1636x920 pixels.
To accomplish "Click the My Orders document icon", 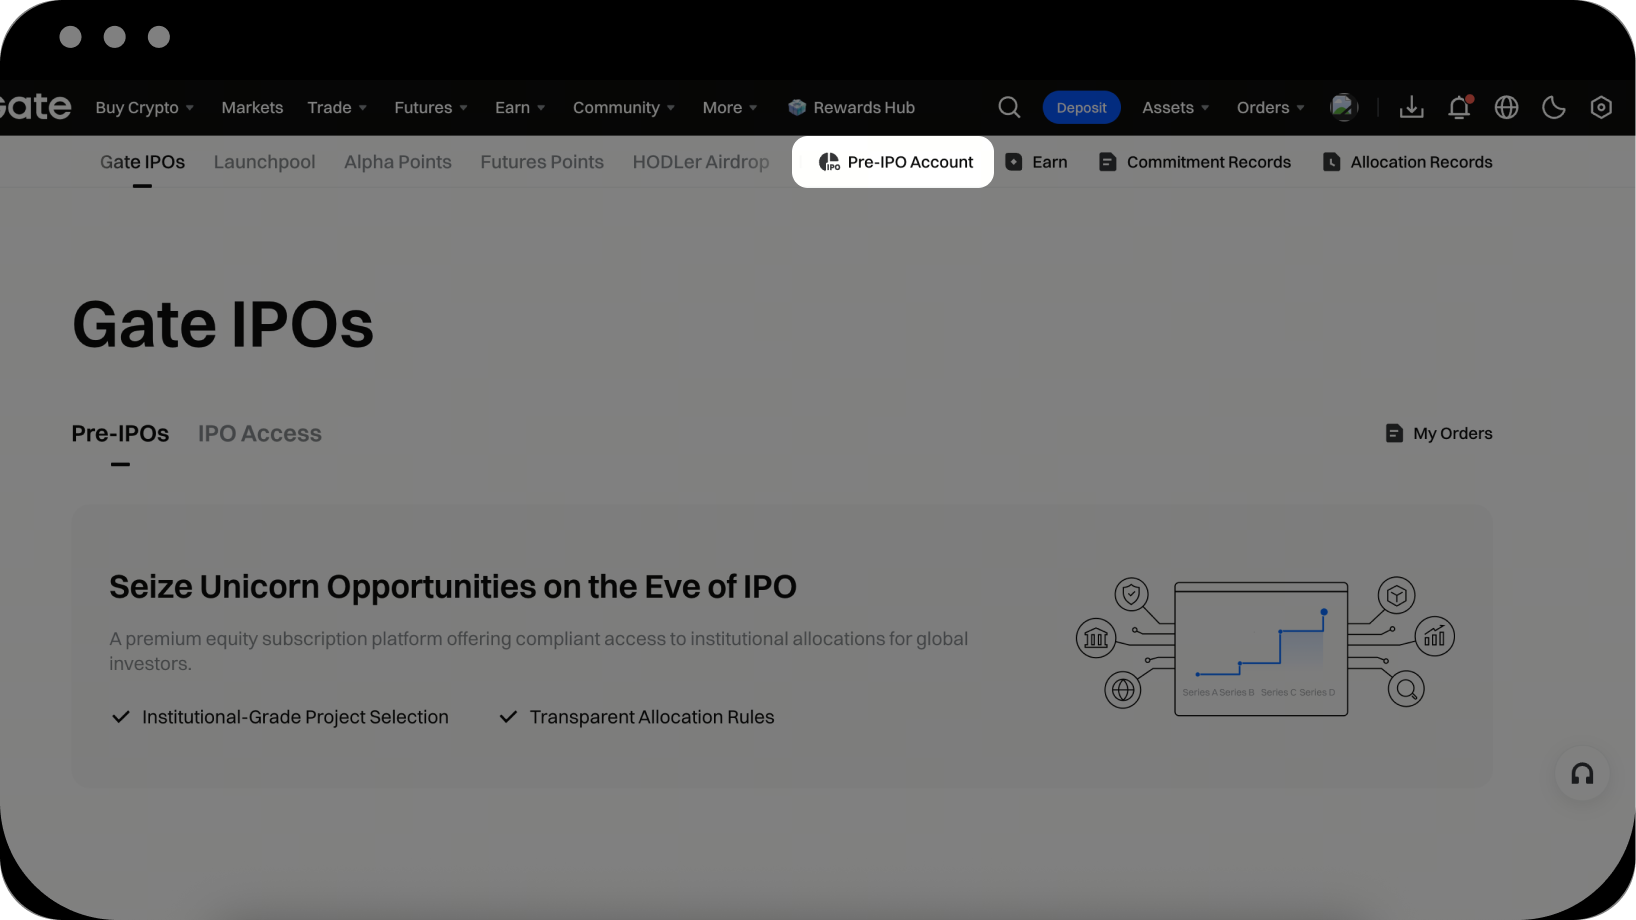I will point(1394,433).
